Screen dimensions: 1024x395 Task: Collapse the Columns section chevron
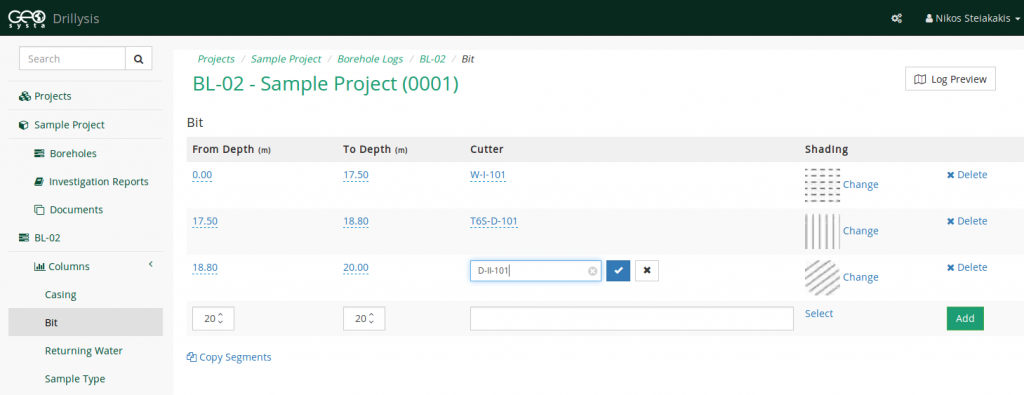150,264
